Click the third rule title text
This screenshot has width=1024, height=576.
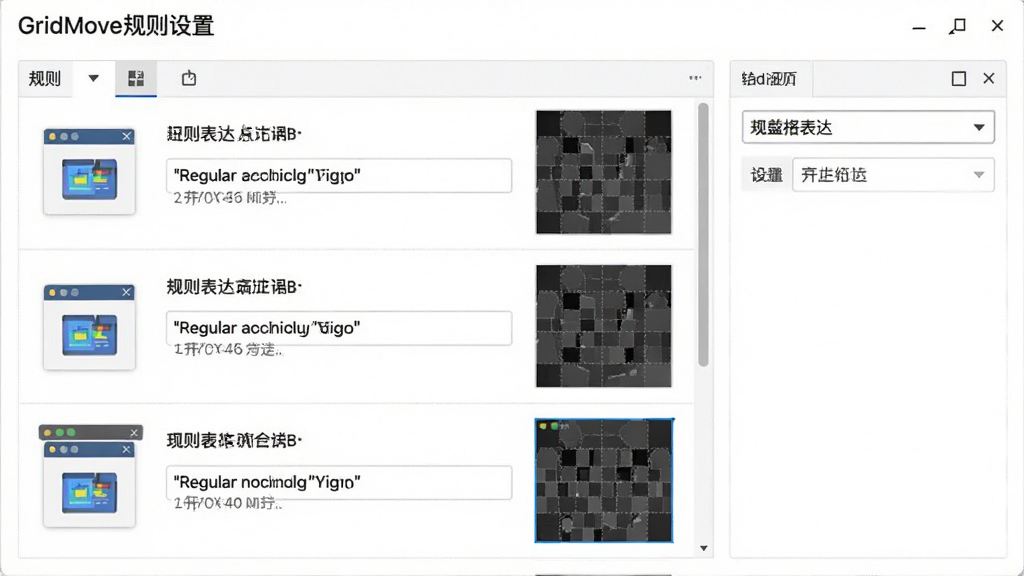pyautogui.click(x=234, y=440)
